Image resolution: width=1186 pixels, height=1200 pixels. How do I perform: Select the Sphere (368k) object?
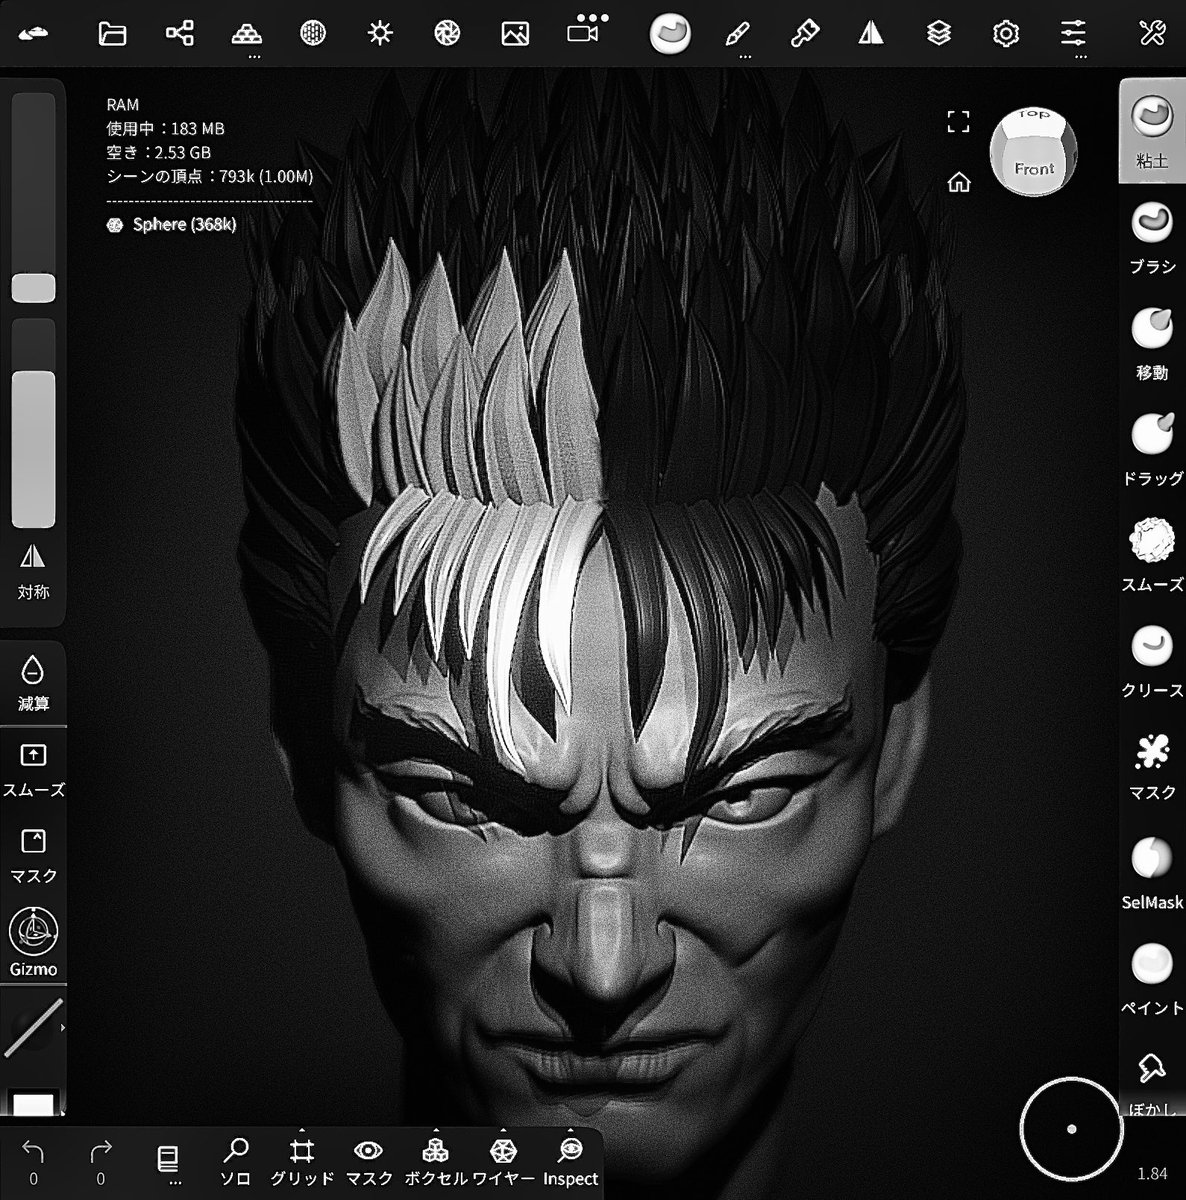172,224
